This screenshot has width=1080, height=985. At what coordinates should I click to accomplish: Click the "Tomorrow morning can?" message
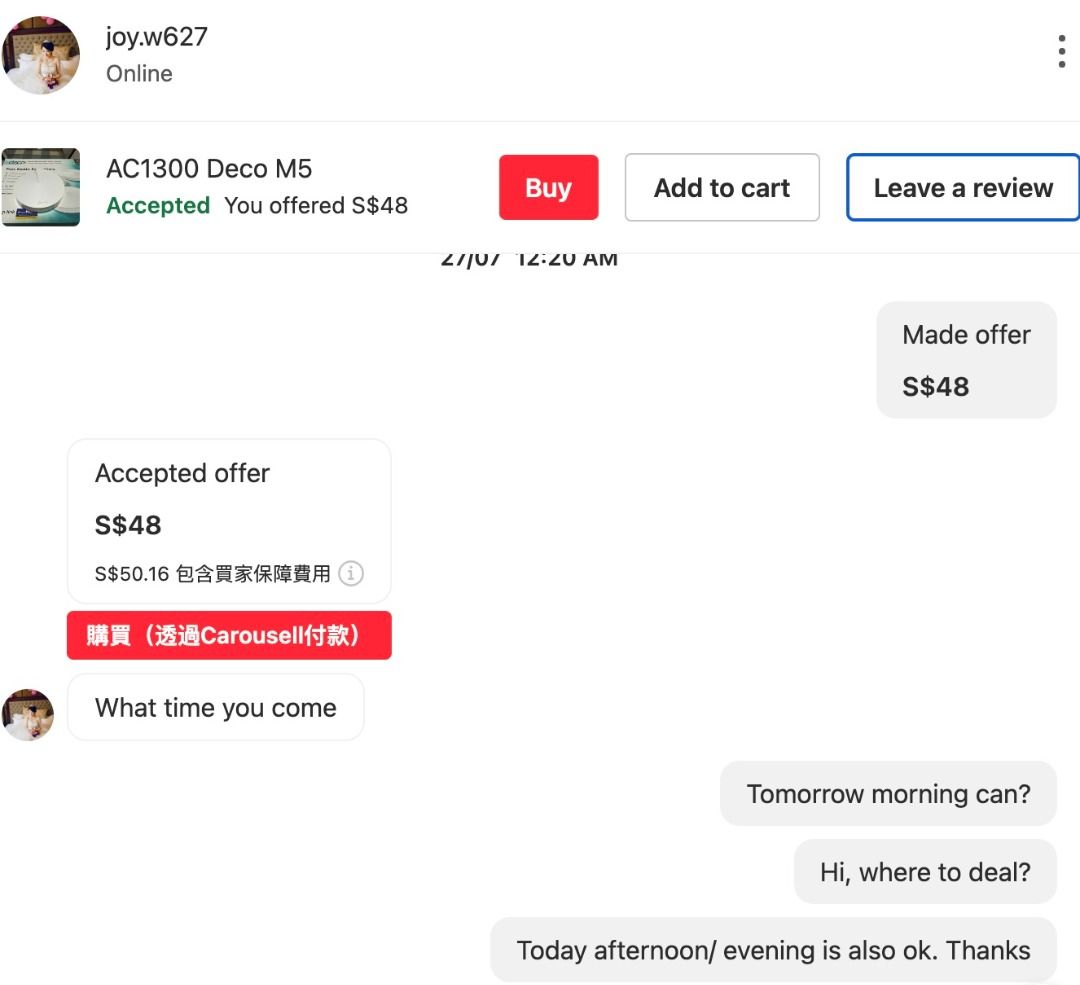[x=888, y=794]
